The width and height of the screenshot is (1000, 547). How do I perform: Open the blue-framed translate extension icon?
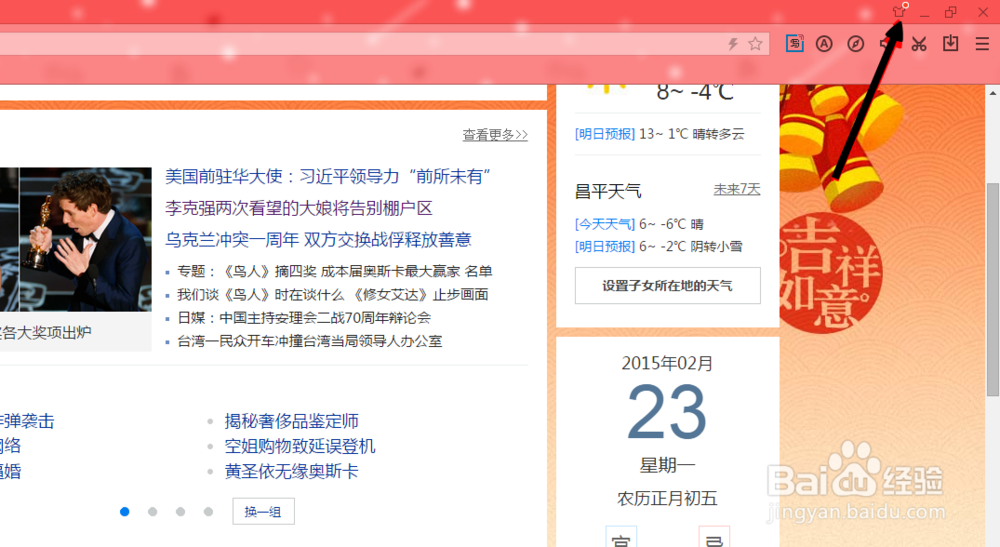[x=795, y=43]
